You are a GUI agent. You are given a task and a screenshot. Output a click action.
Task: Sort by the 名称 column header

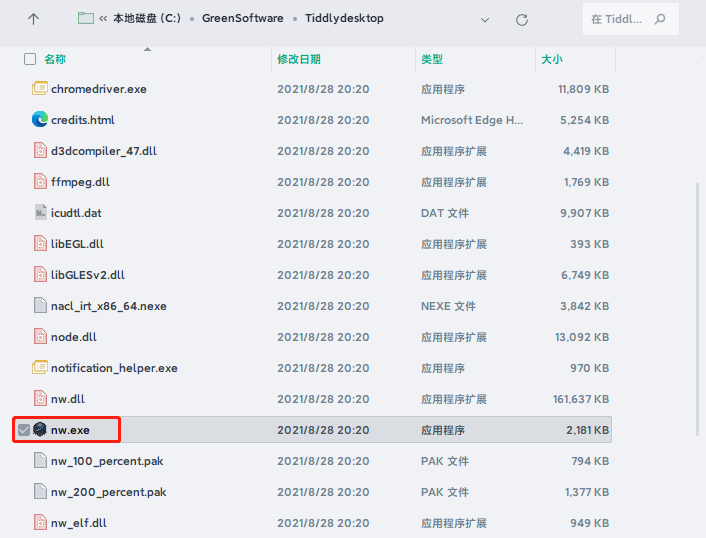[x=55, y=59]
